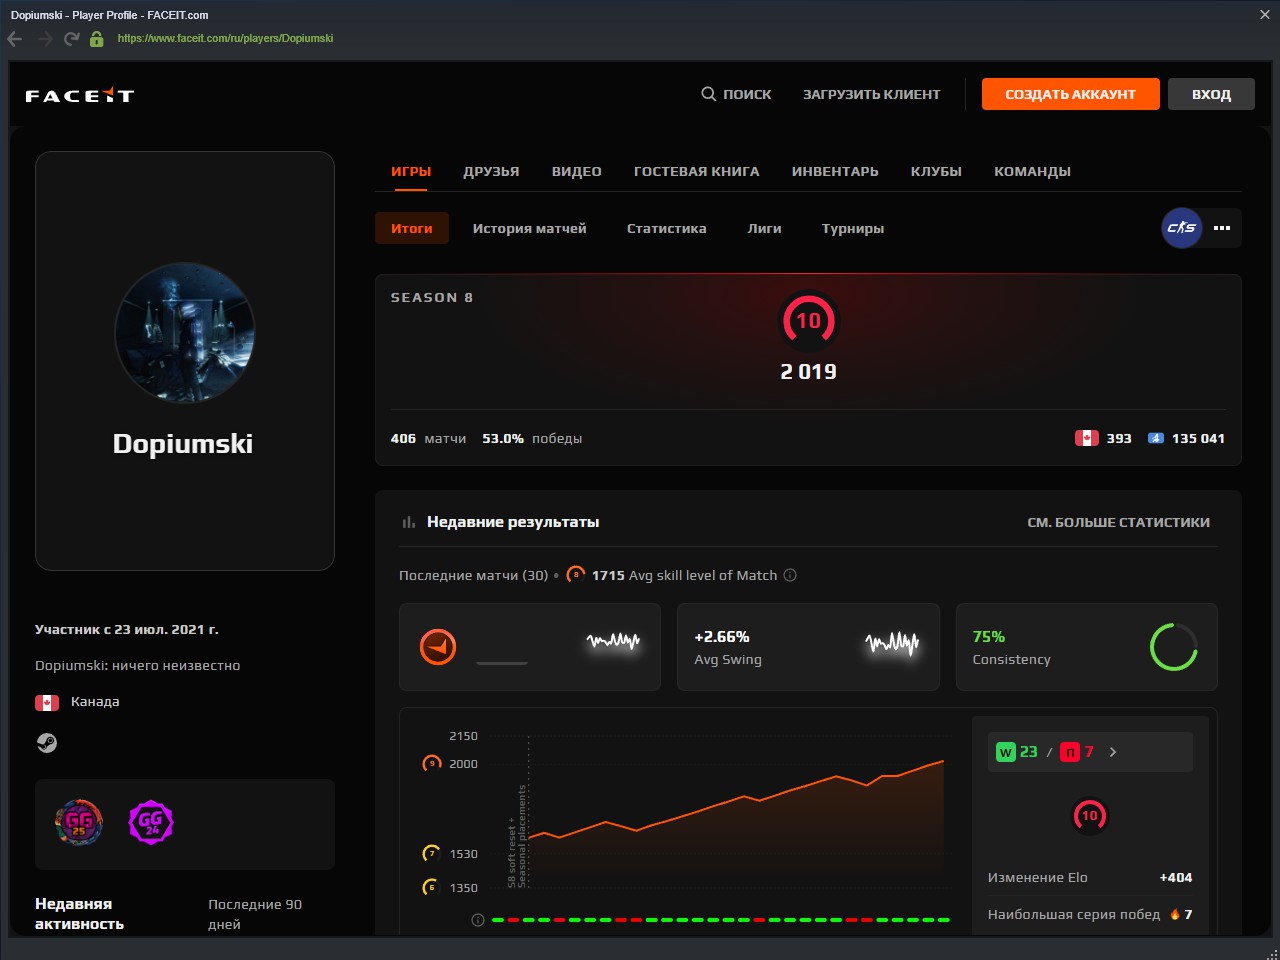
Task: Click the 75% Consistency card
Action: (x=1087, y=647)
